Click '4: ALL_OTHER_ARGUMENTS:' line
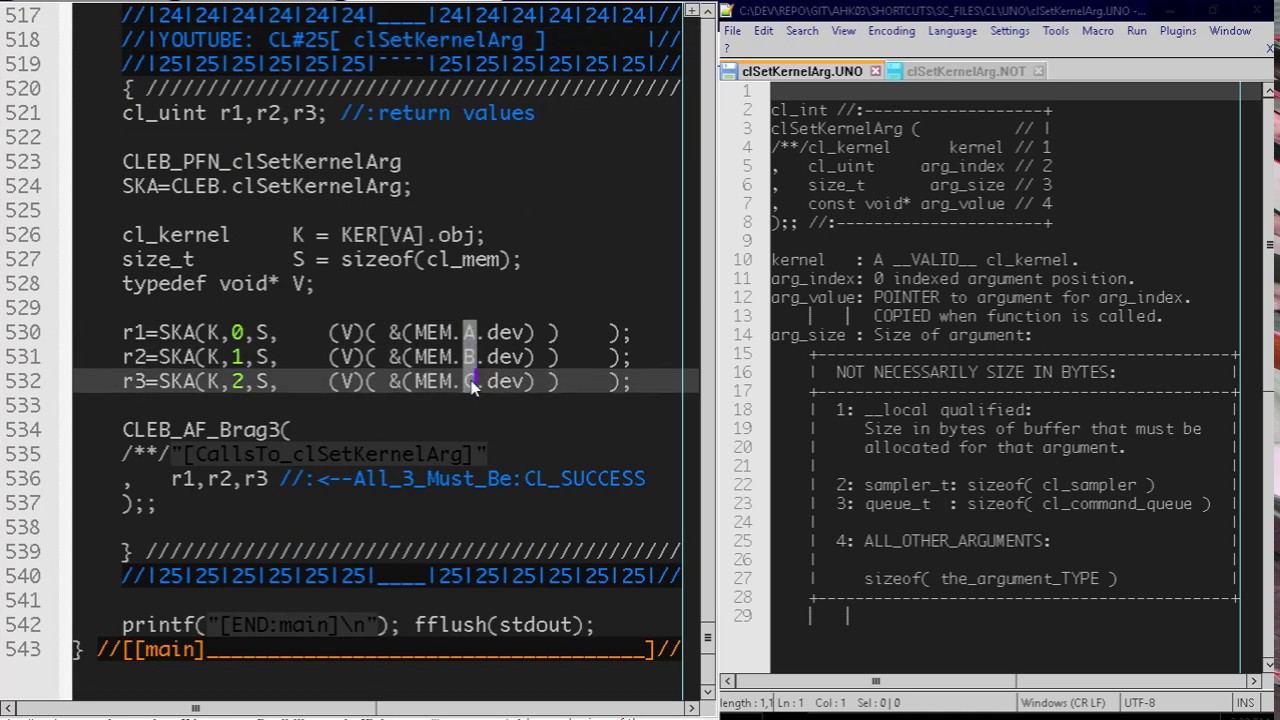Image resolution: width=1280 pixels, height=720 pixels. 943,541
